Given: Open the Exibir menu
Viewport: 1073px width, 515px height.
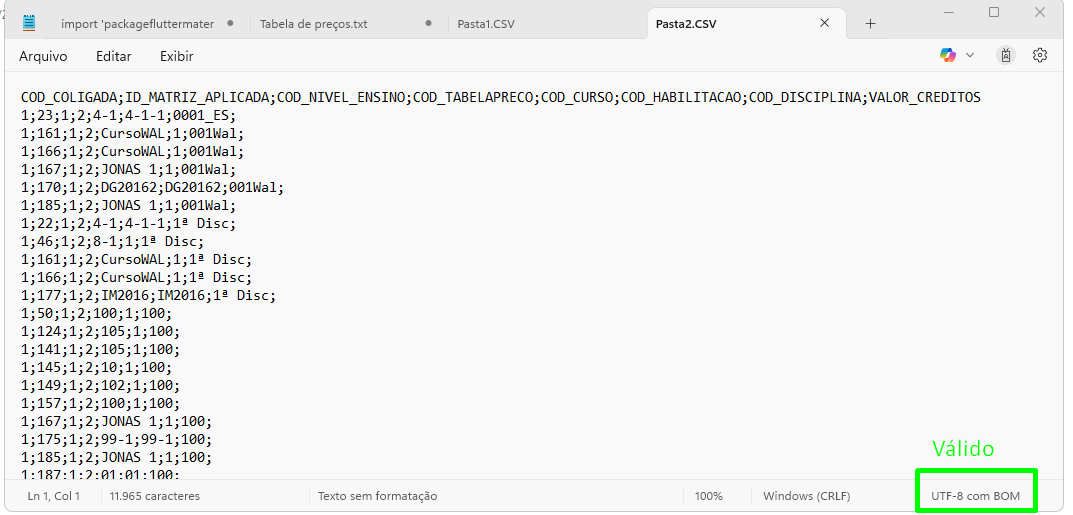Looking at the screenshot, I should (176, 57).
